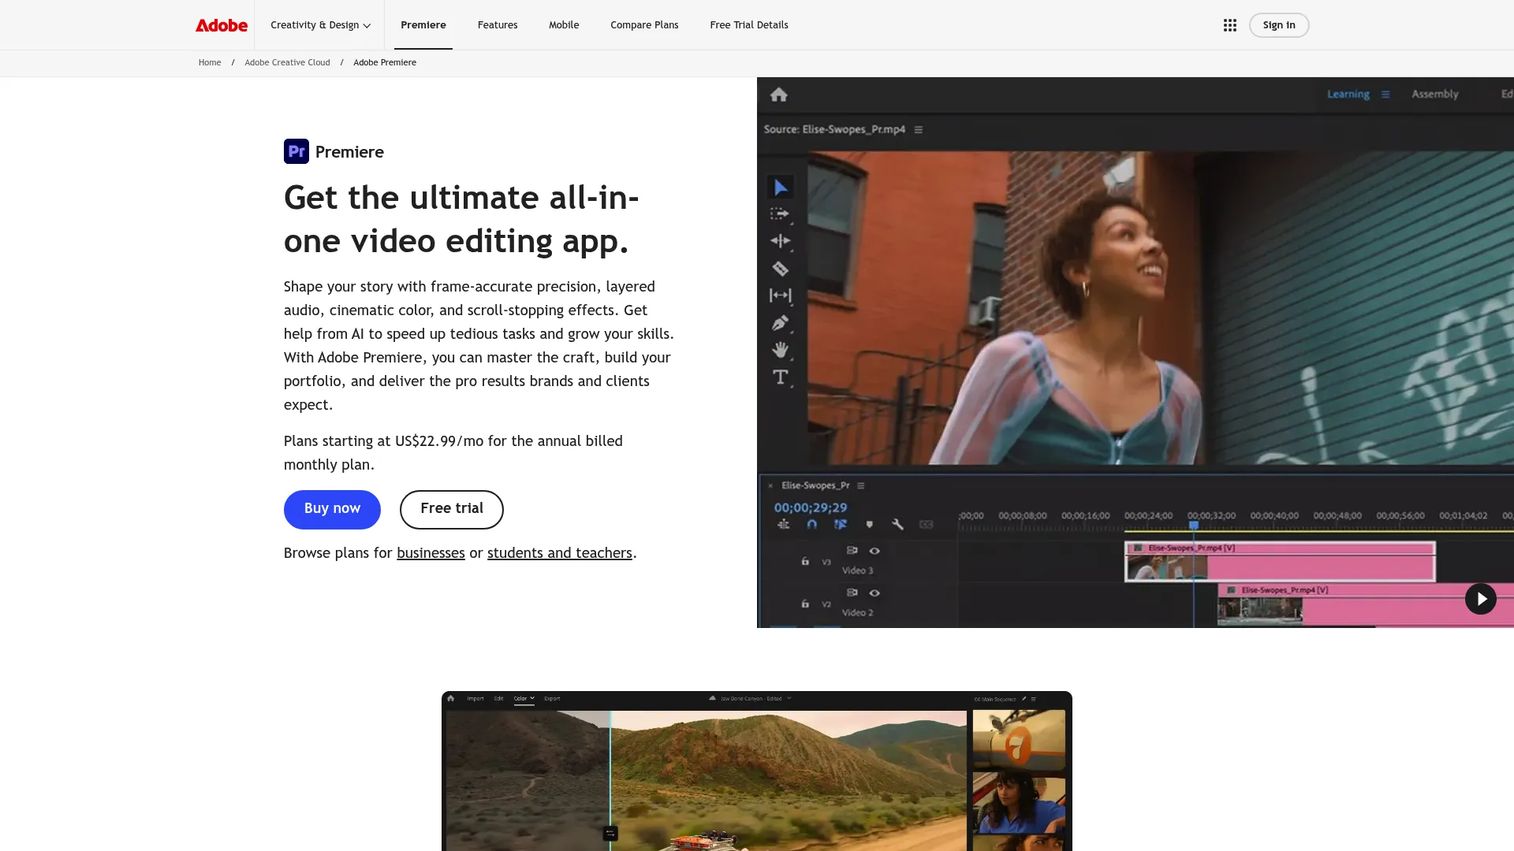1514x851 pixels.
Task: Click the Adobe logo
Action: [221, 25]
